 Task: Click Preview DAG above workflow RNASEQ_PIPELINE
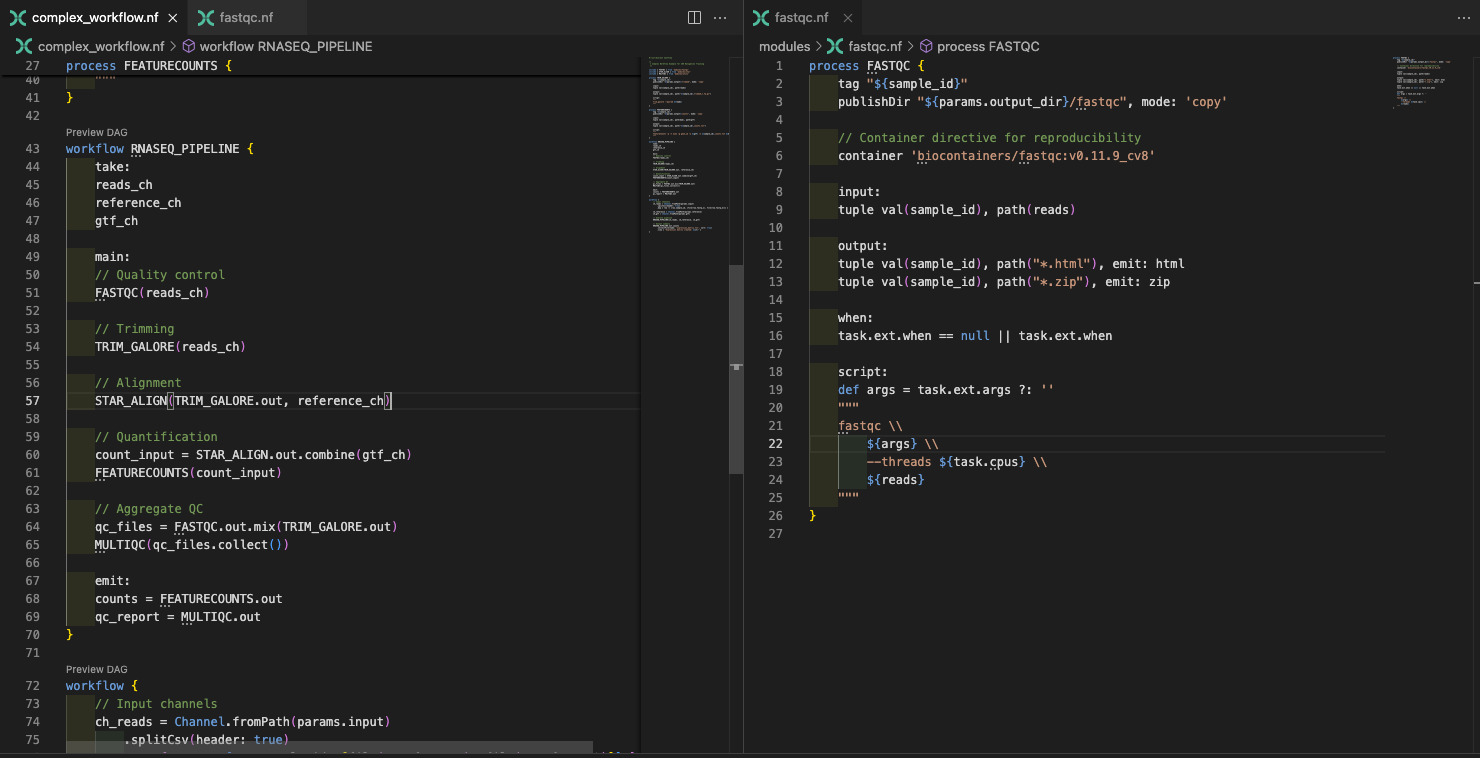point(96,131)
